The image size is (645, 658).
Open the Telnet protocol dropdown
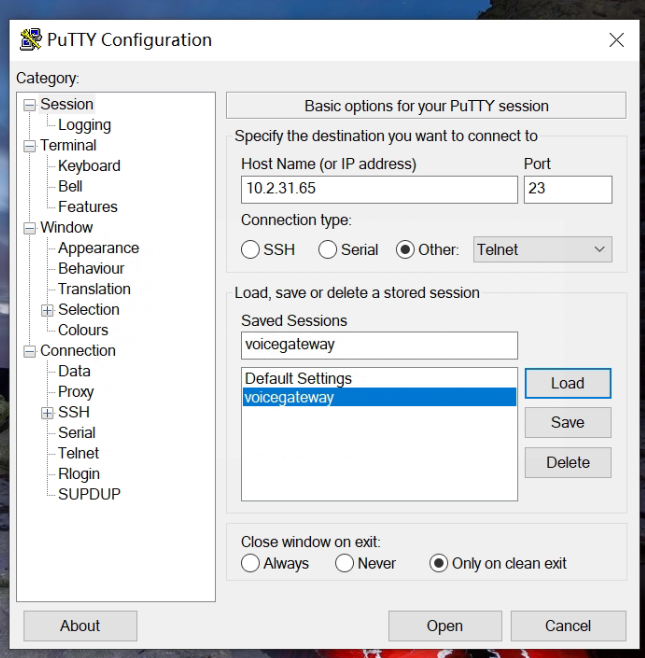pyautogui.click(x=543, y=250)
